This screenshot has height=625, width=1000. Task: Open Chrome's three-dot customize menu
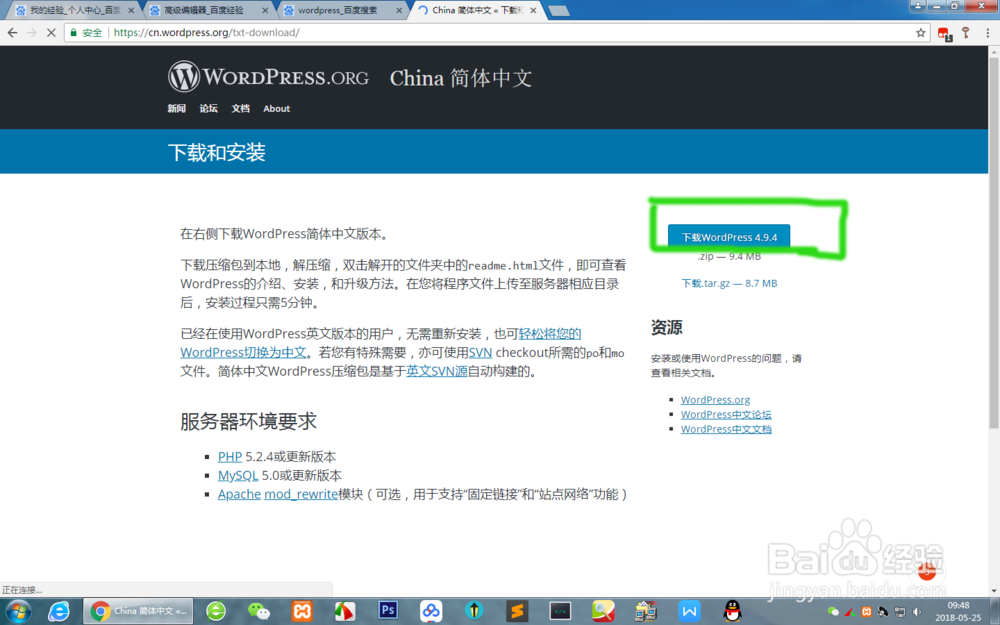988,32
